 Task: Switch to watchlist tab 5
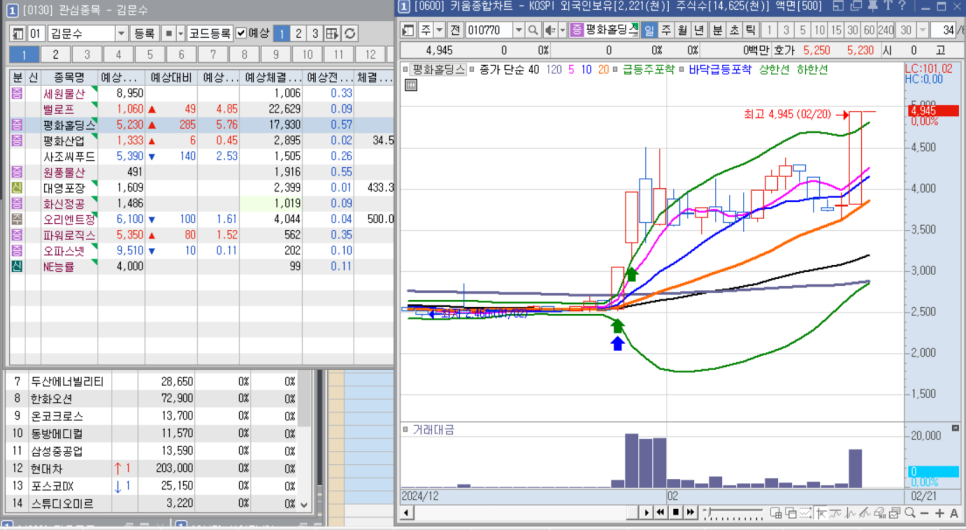click(150, 54)
